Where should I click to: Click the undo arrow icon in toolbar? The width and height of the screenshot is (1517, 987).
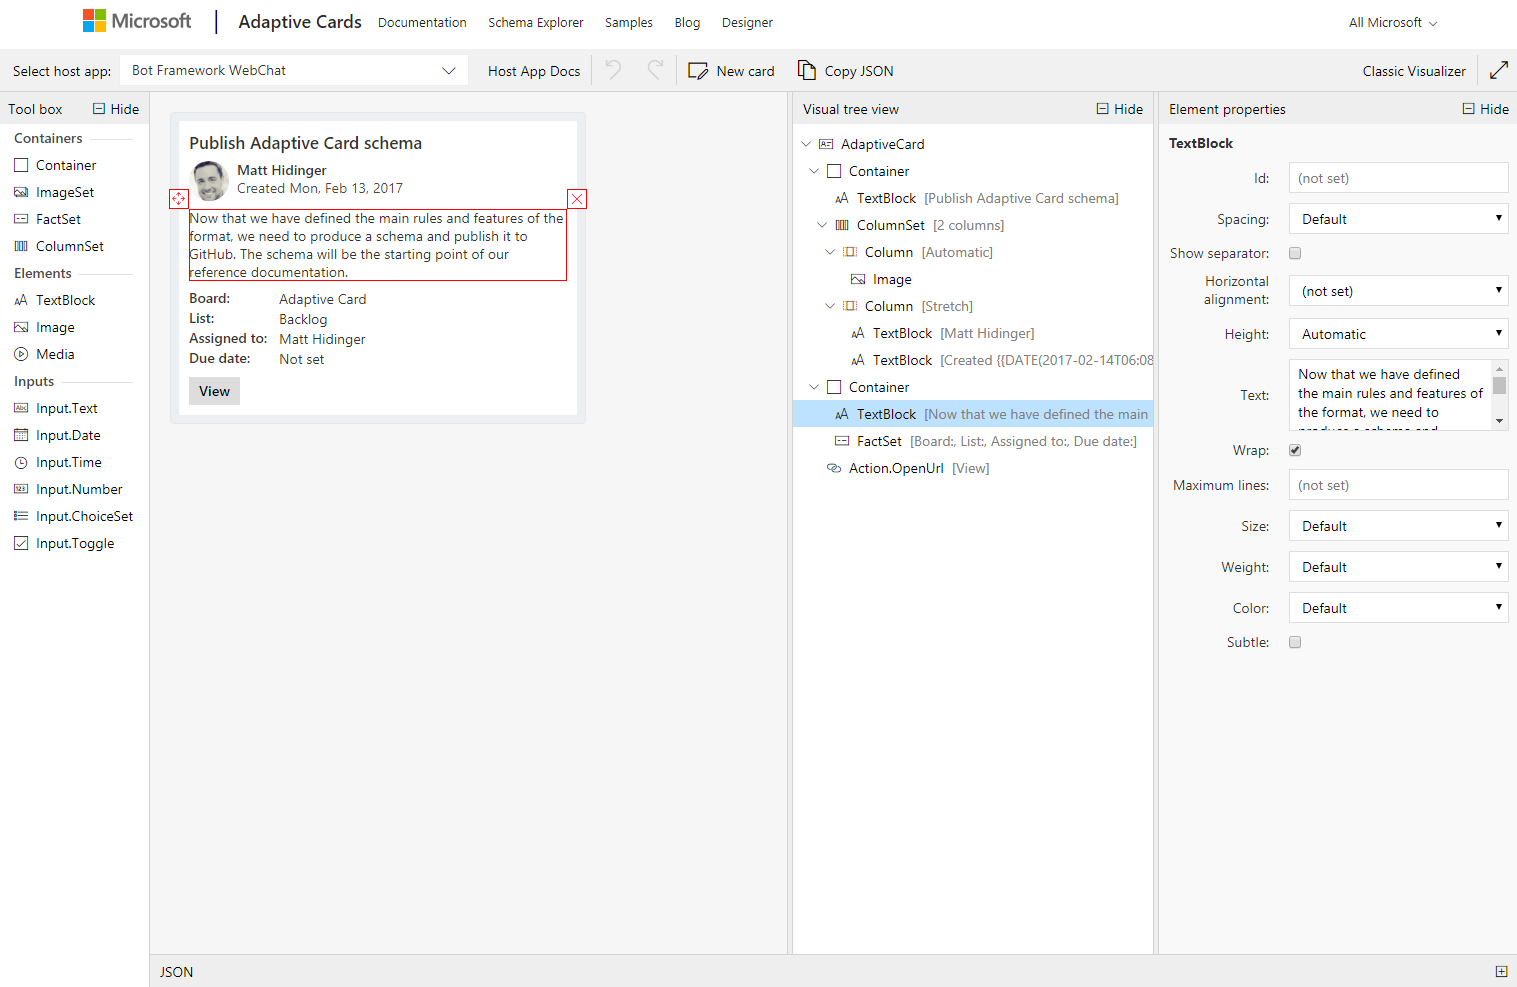(x=613, y=70)
